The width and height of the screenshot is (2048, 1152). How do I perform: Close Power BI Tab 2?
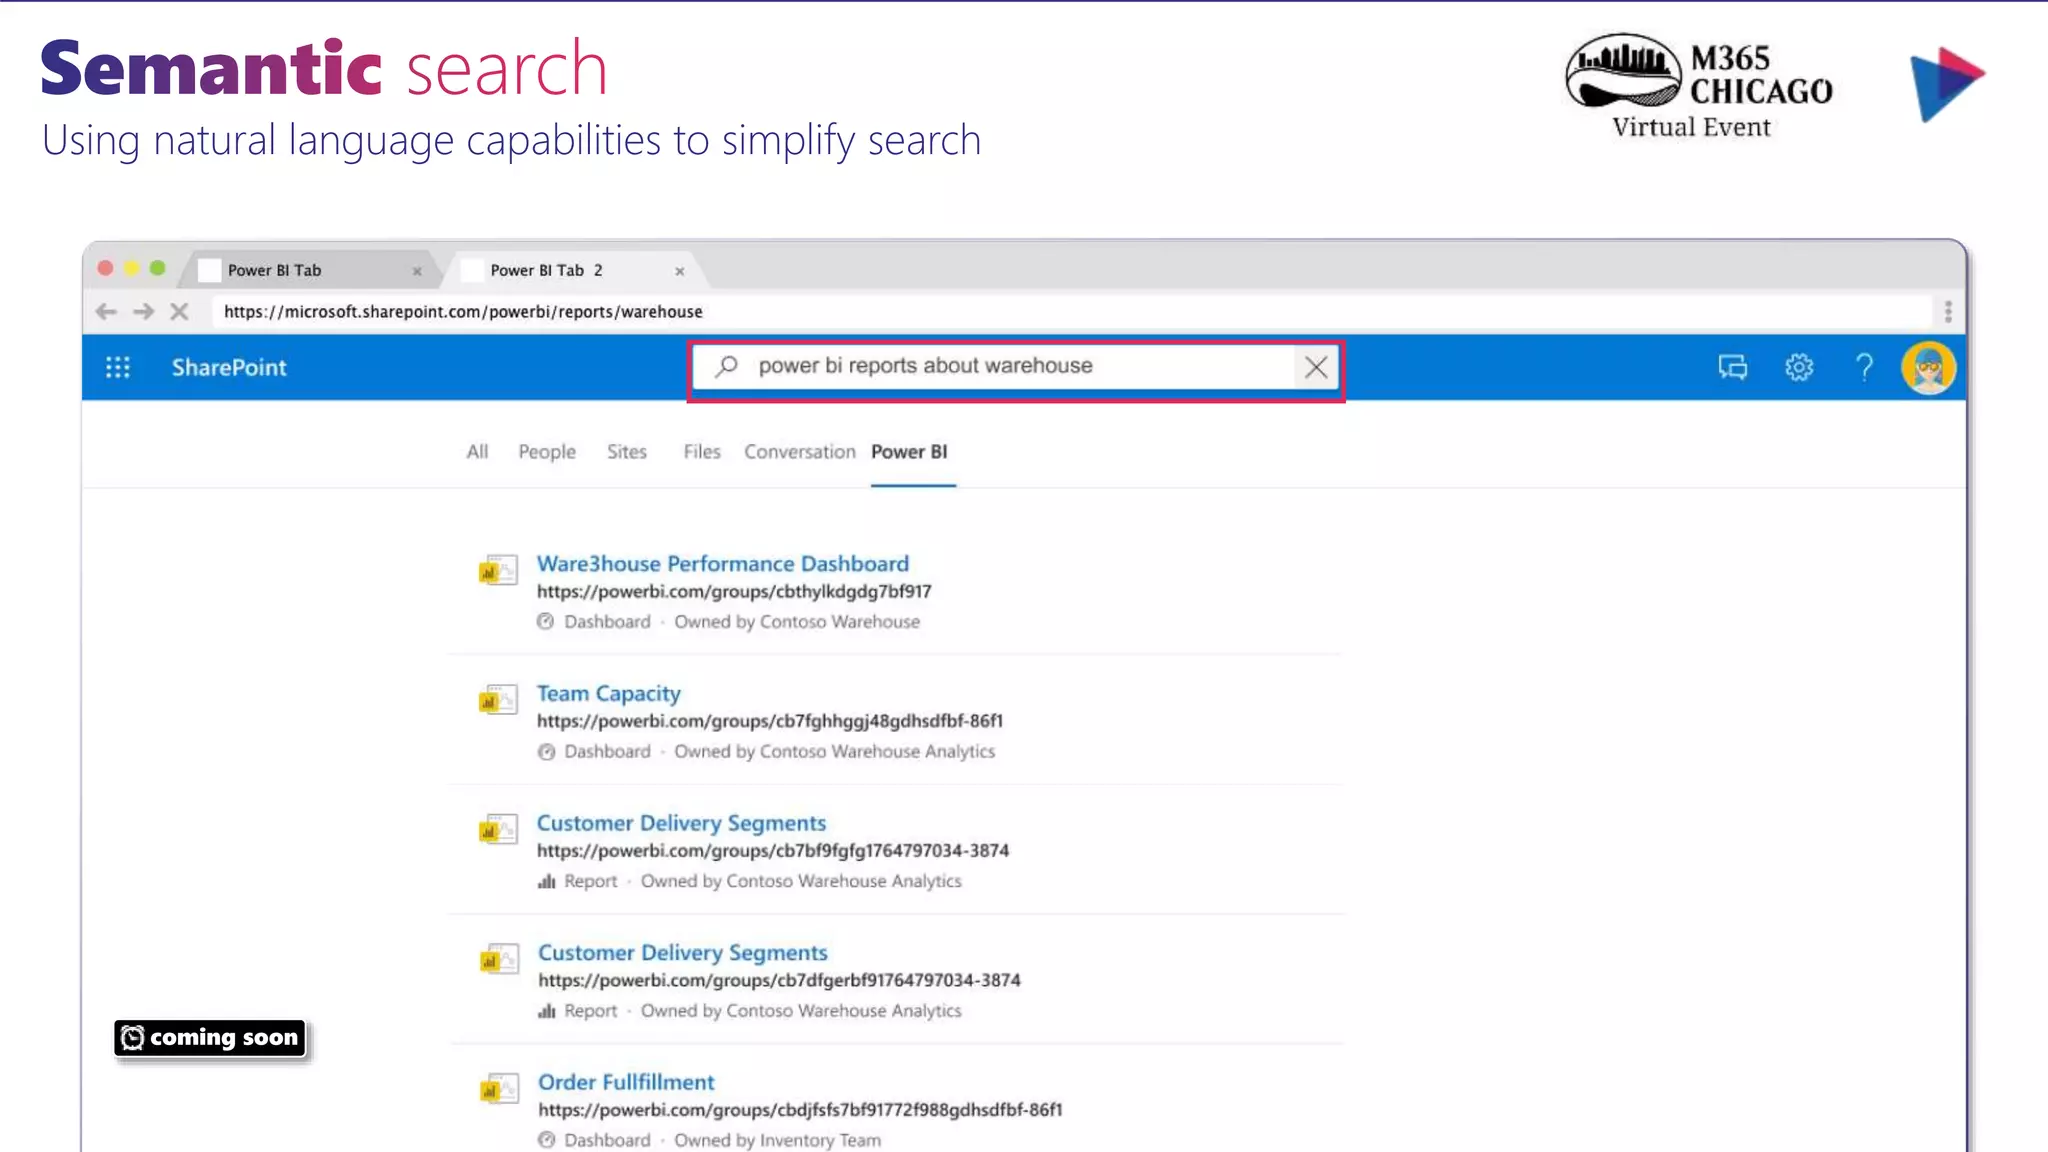coord(680,271)
